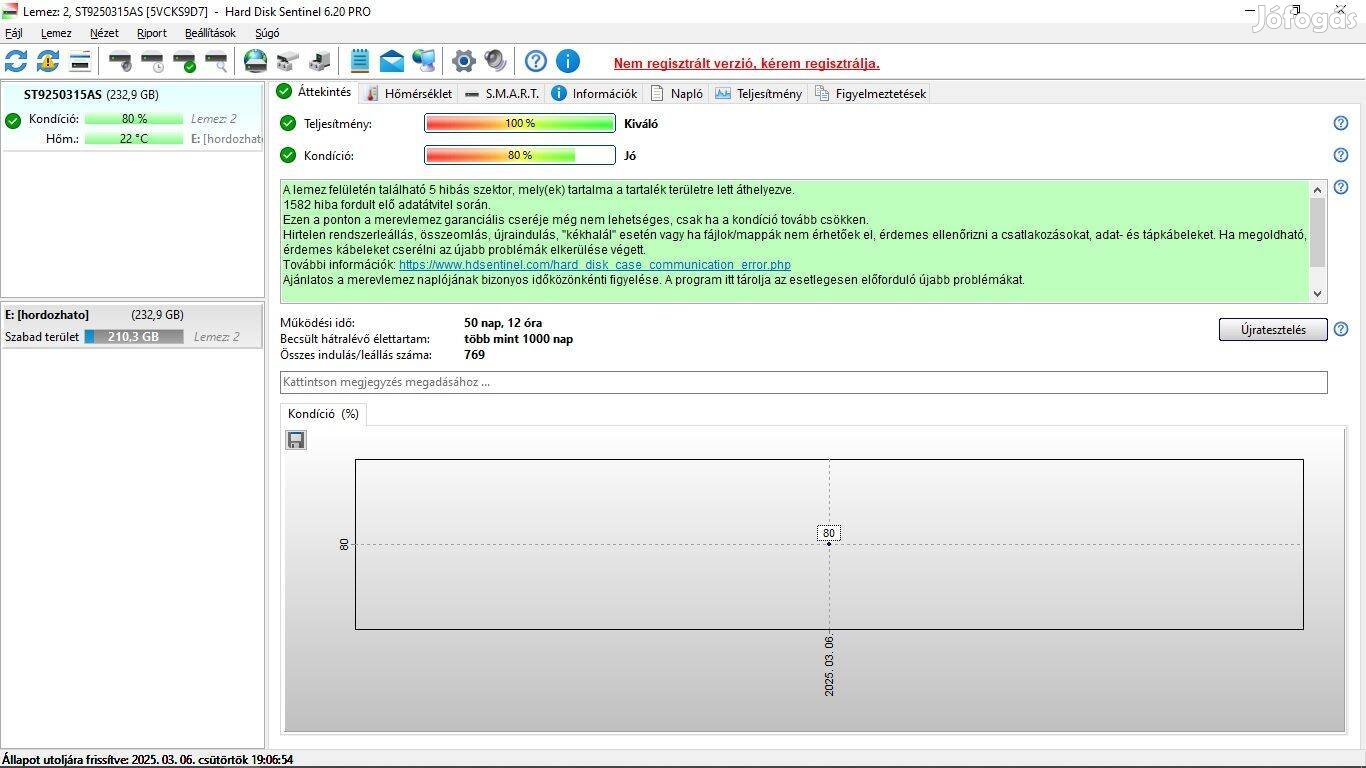
Task: Click the disk with speaker acoustic icon
Action: (120, 61)
